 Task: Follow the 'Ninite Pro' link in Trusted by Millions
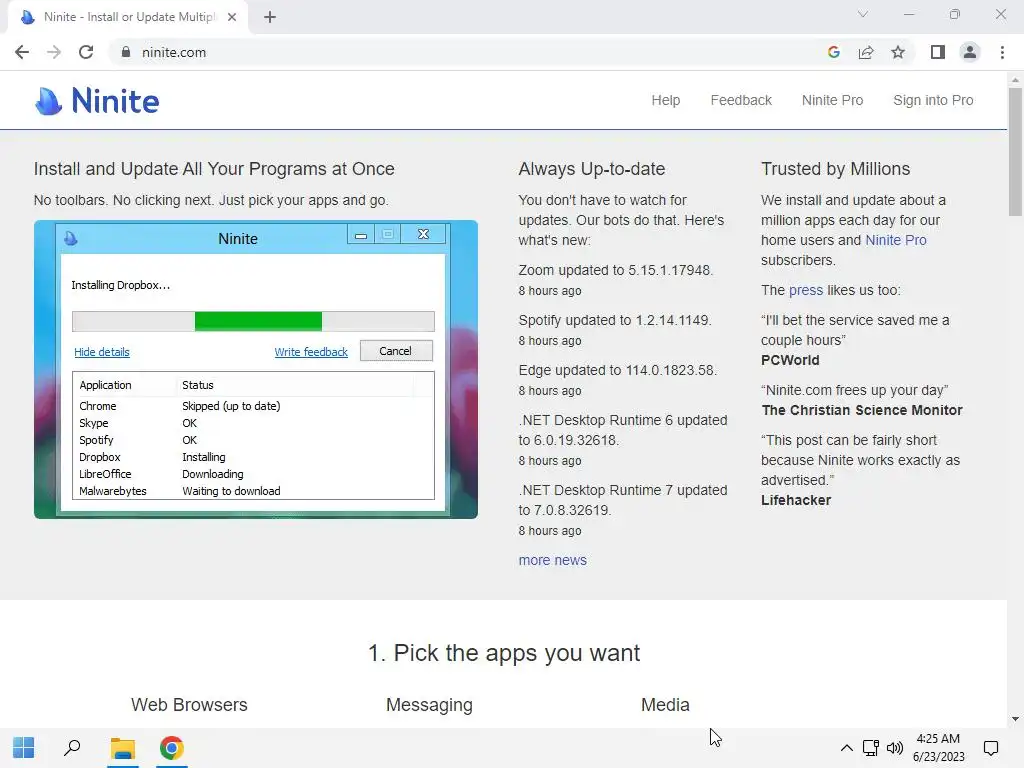pyautogui.click(x=895, y=240)
